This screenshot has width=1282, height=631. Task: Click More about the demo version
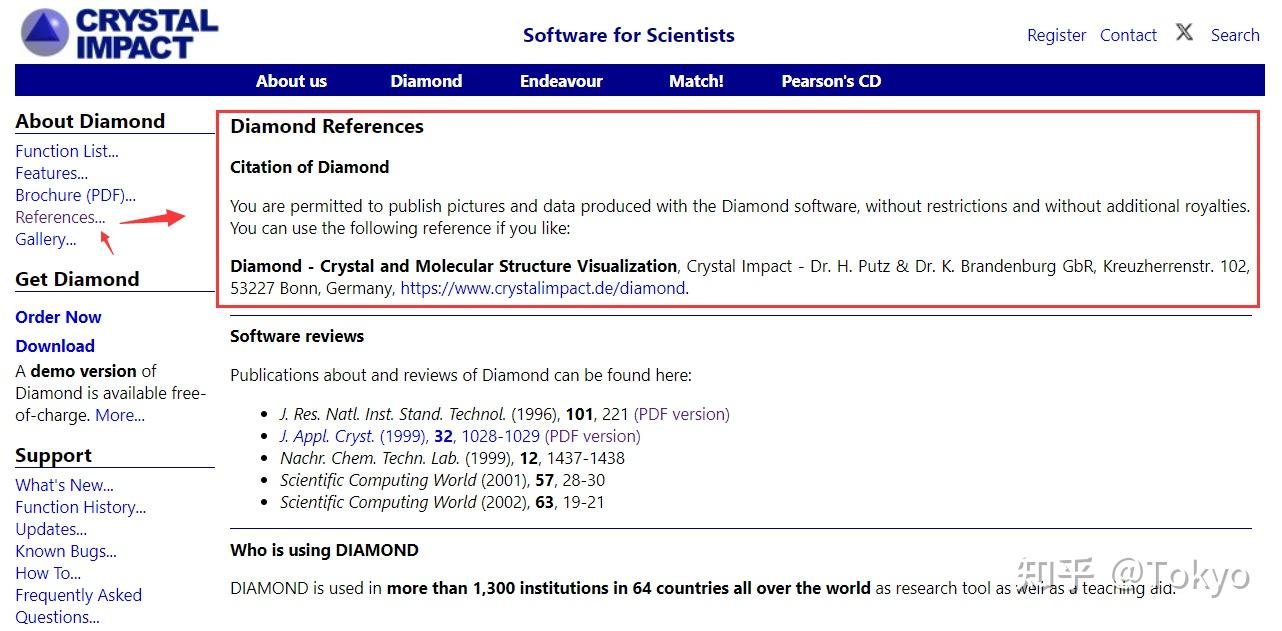pos(119,415)
